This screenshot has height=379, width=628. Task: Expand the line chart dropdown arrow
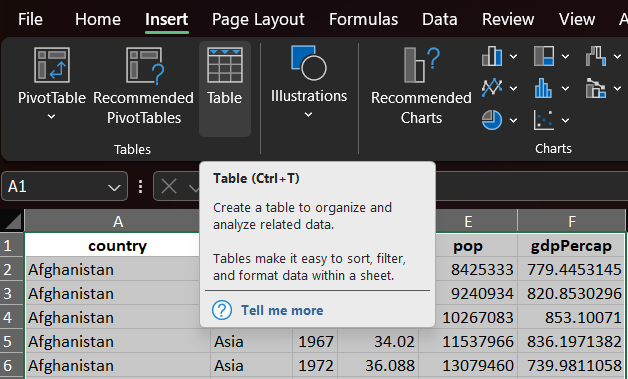point(513,88)
